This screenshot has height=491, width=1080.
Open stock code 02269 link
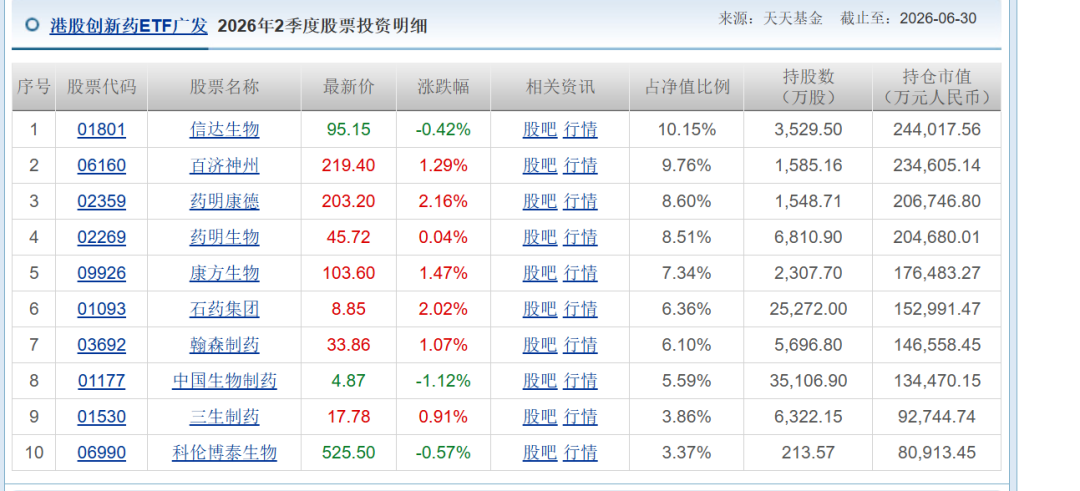101,238
